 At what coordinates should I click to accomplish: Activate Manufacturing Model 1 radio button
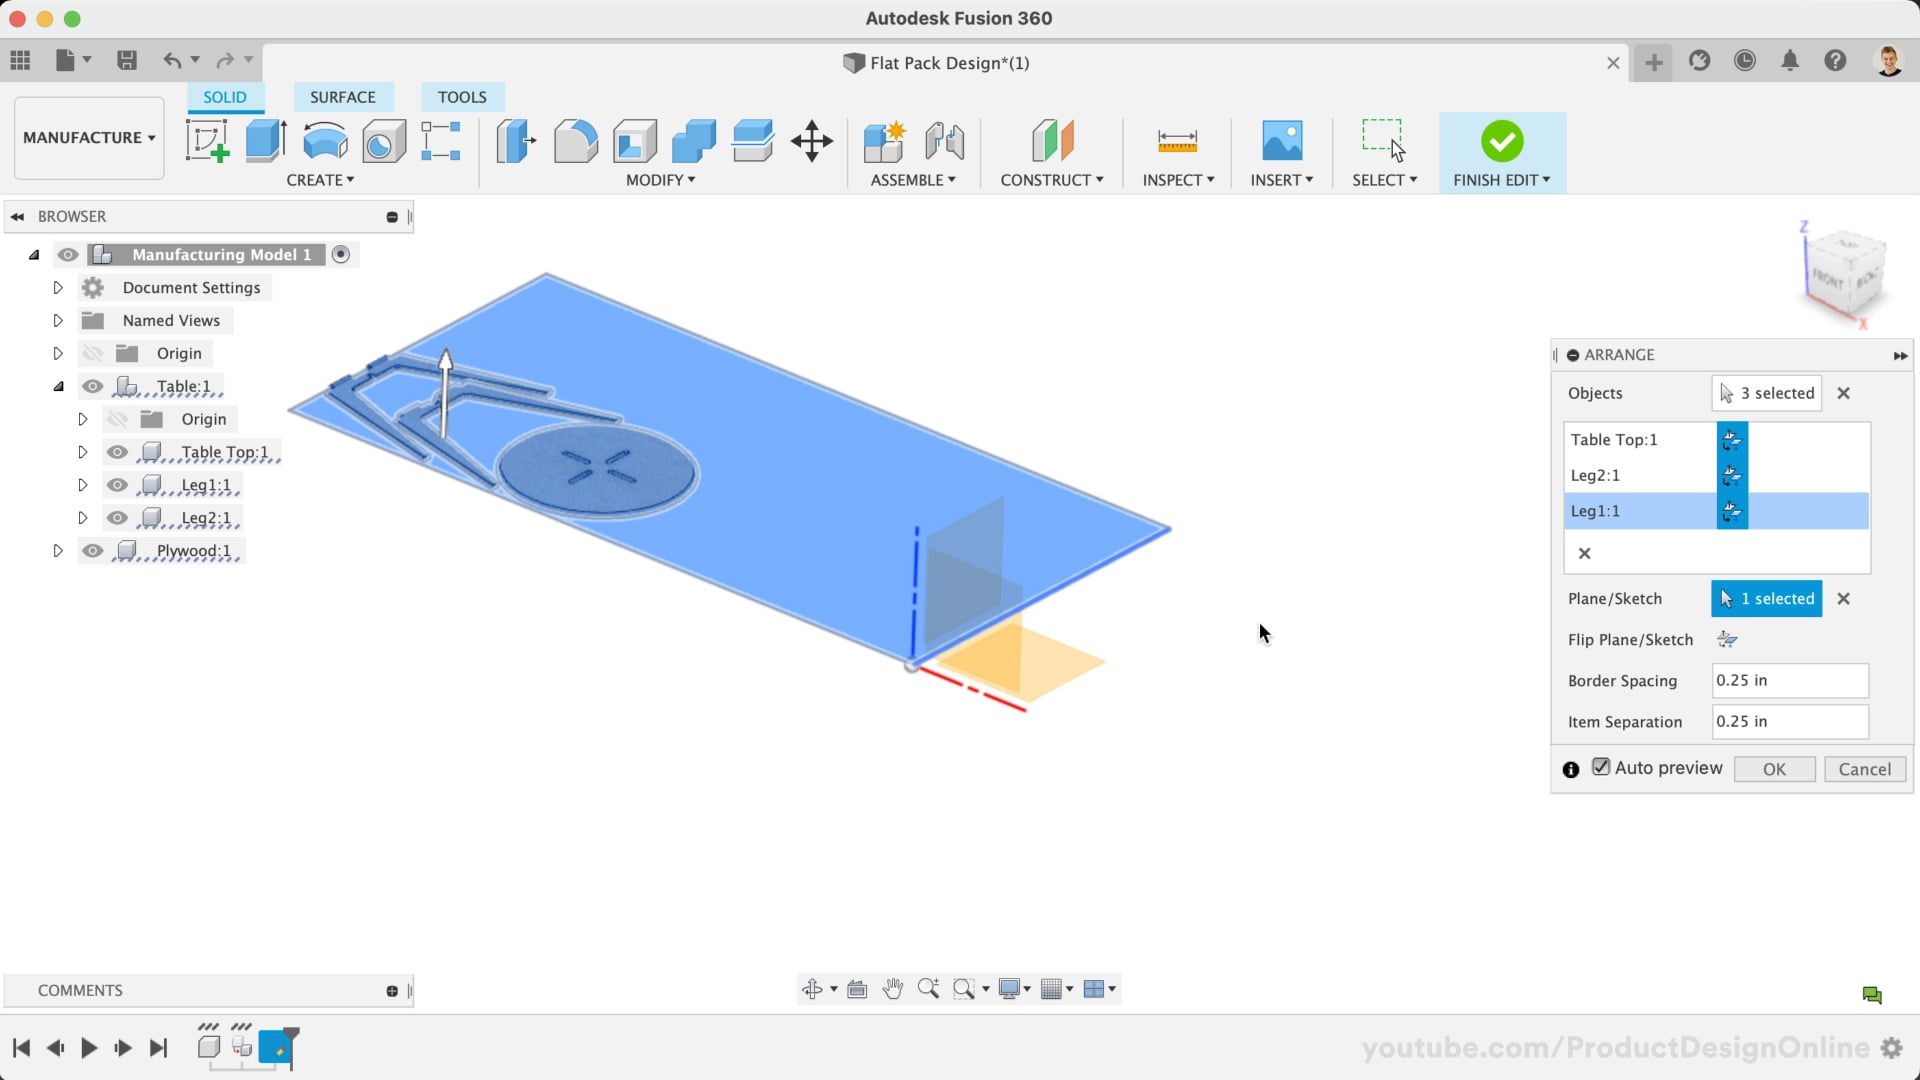click(x=341, y=255)
